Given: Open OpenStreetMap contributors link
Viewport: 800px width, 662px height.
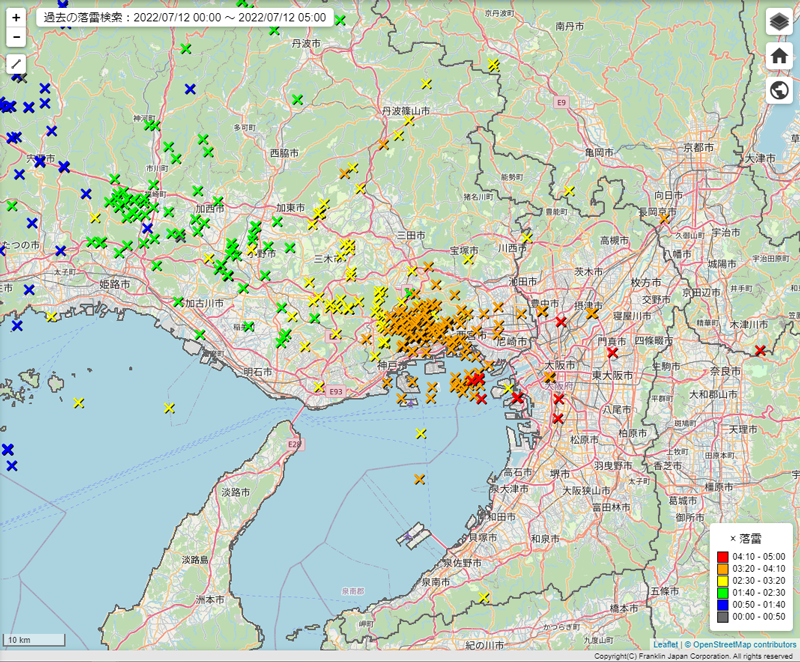Looking at the screenshot, I should click(741, 645).
